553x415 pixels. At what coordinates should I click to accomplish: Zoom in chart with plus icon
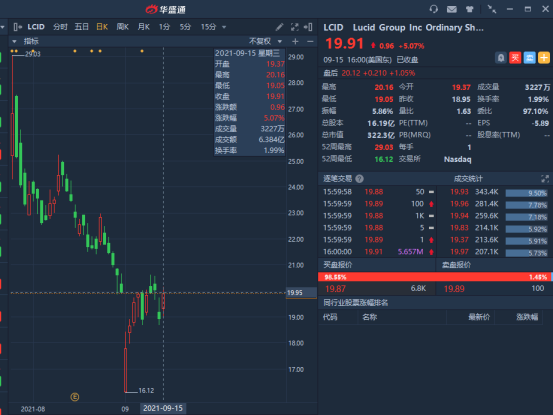295,41
